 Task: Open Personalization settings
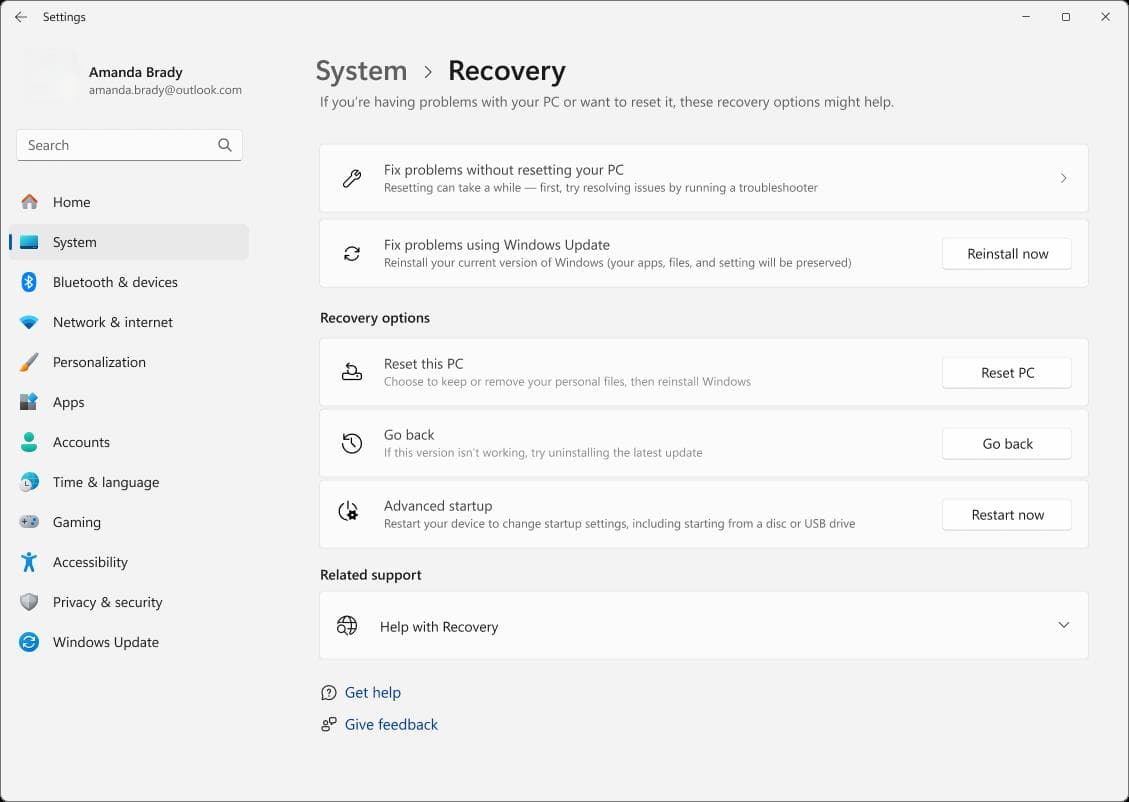tap(129, 362)
